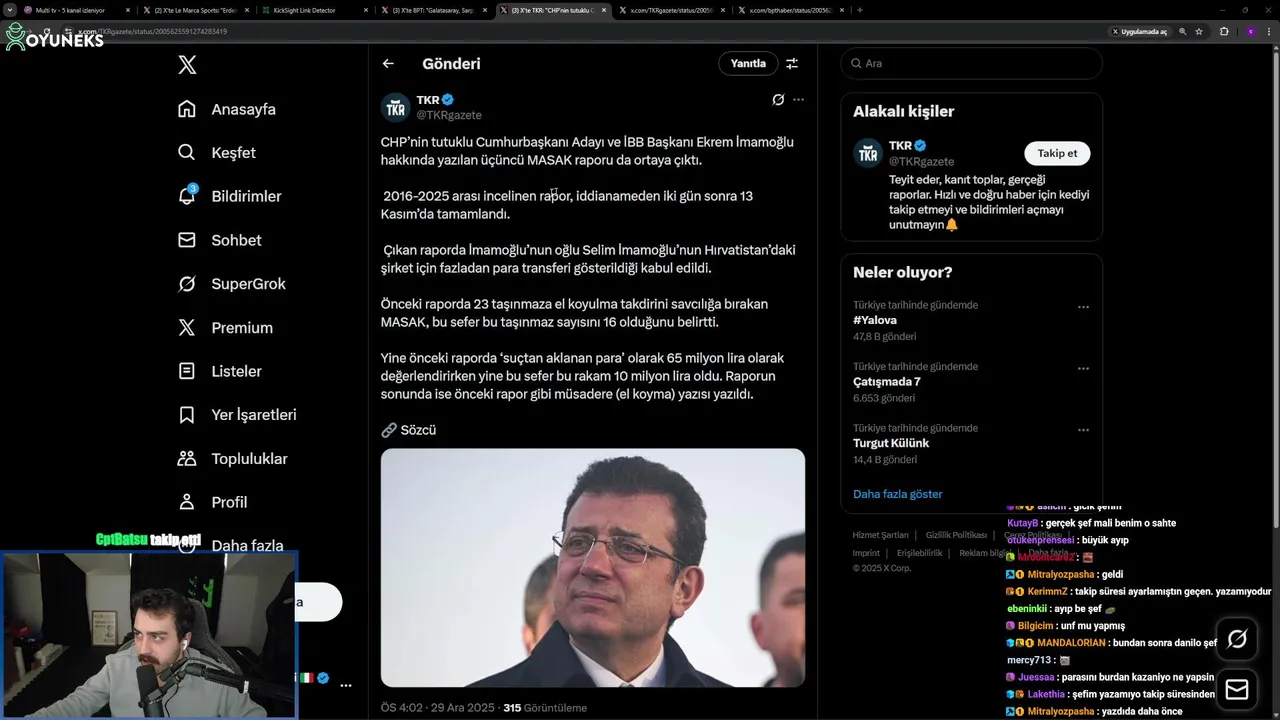Close the KickSight Link Detector tab
The image size is (1280, 720).
(x=365, y=10)
